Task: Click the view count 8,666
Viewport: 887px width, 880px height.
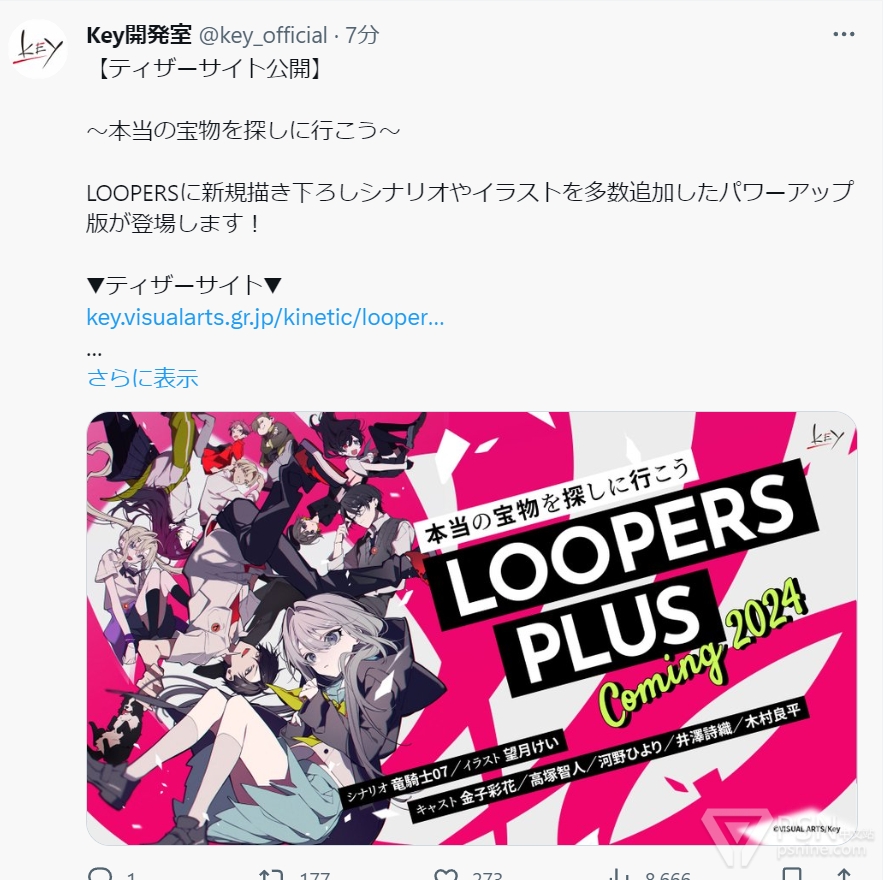Action: click(x=668, y=875)
